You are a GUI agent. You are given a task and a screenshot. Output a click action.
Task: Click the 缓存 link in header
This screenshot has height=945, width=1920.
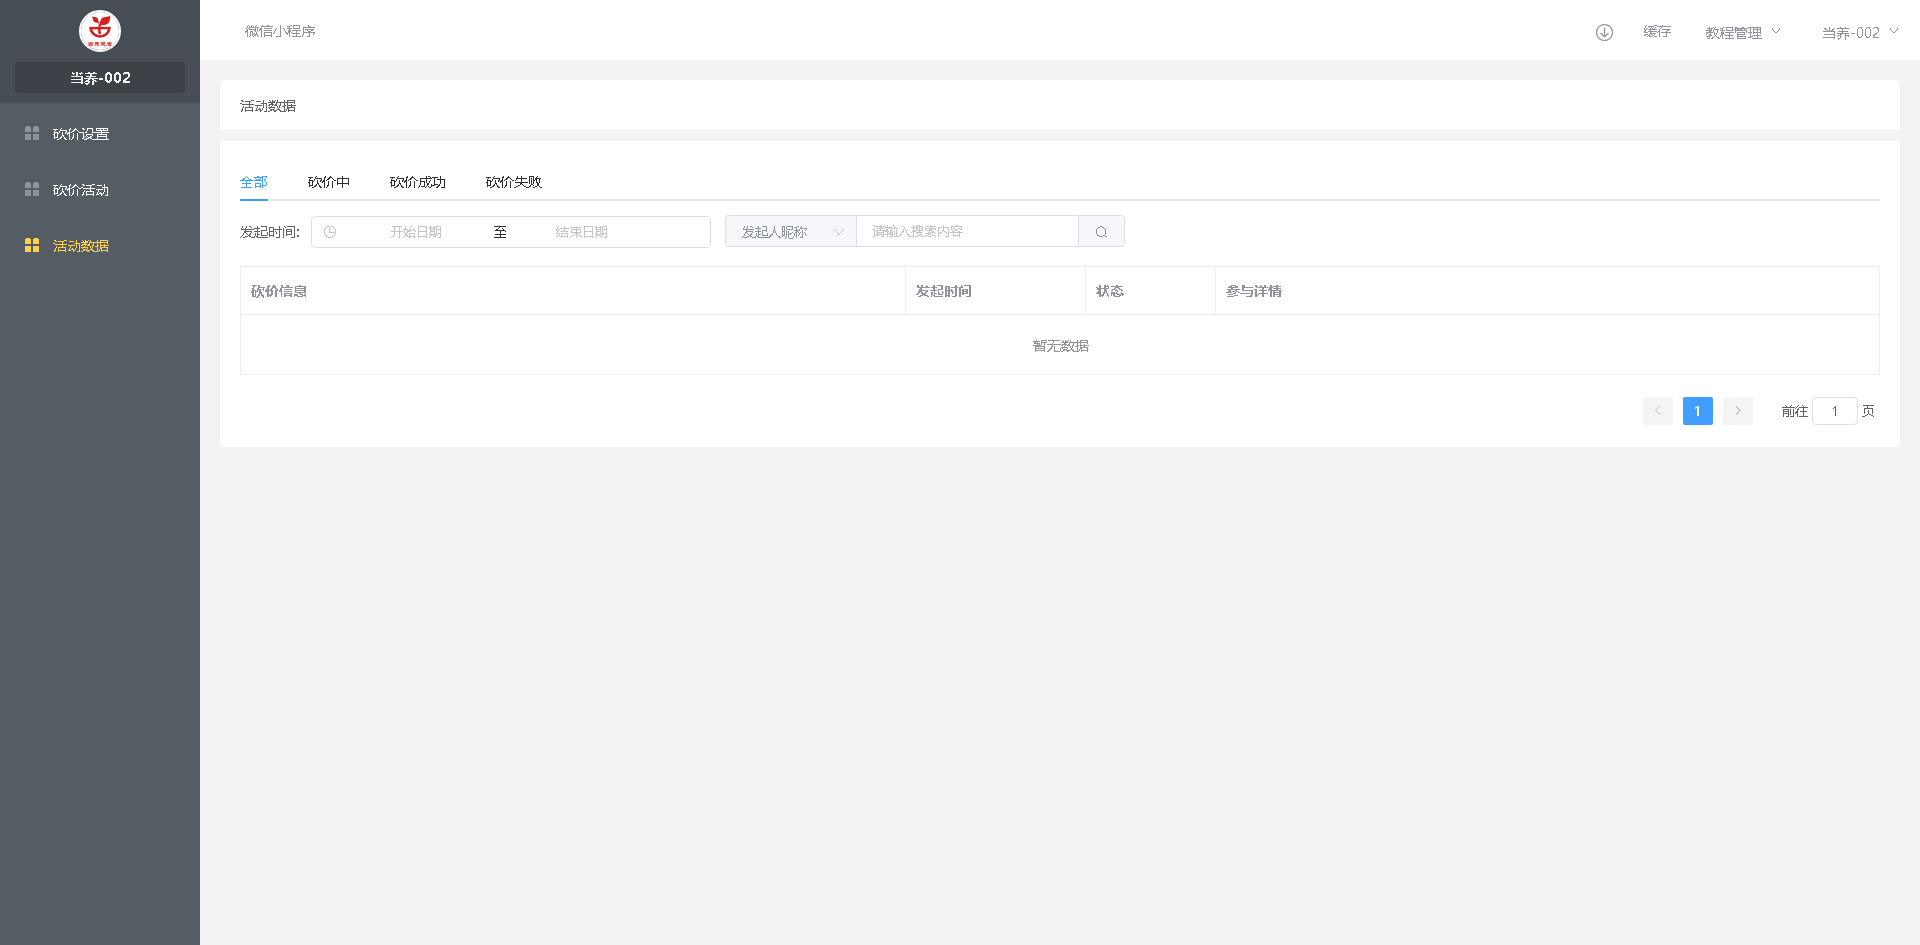1657,32
